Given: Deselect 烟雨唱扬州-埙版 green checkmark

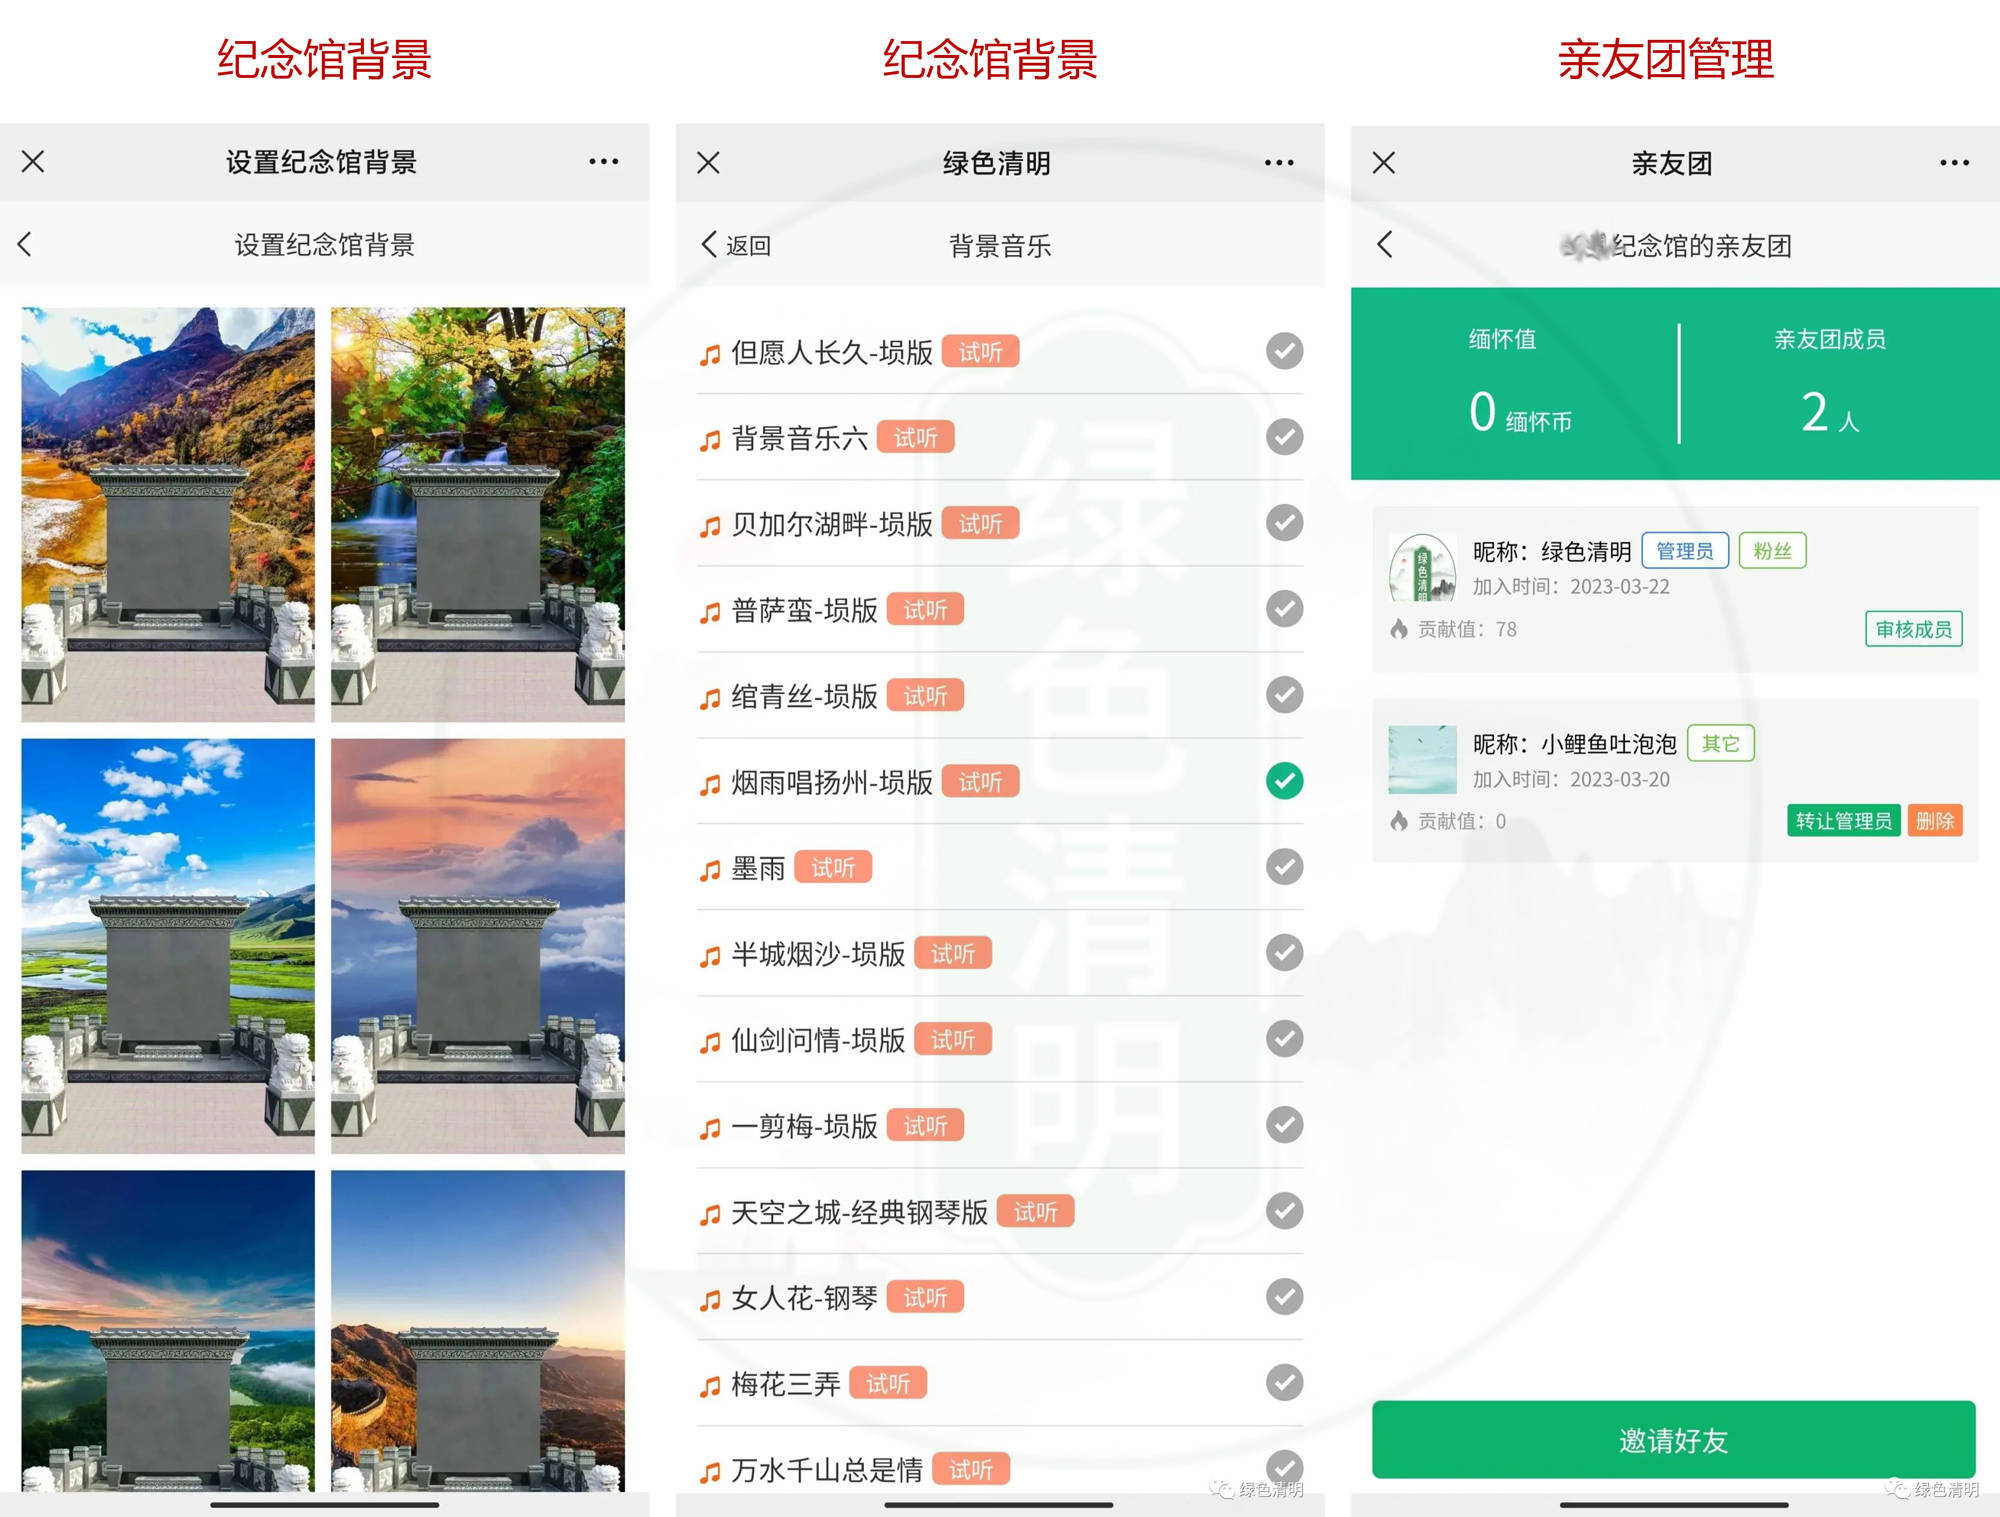Looking at the screenshot, I should tap(1284, 781).
